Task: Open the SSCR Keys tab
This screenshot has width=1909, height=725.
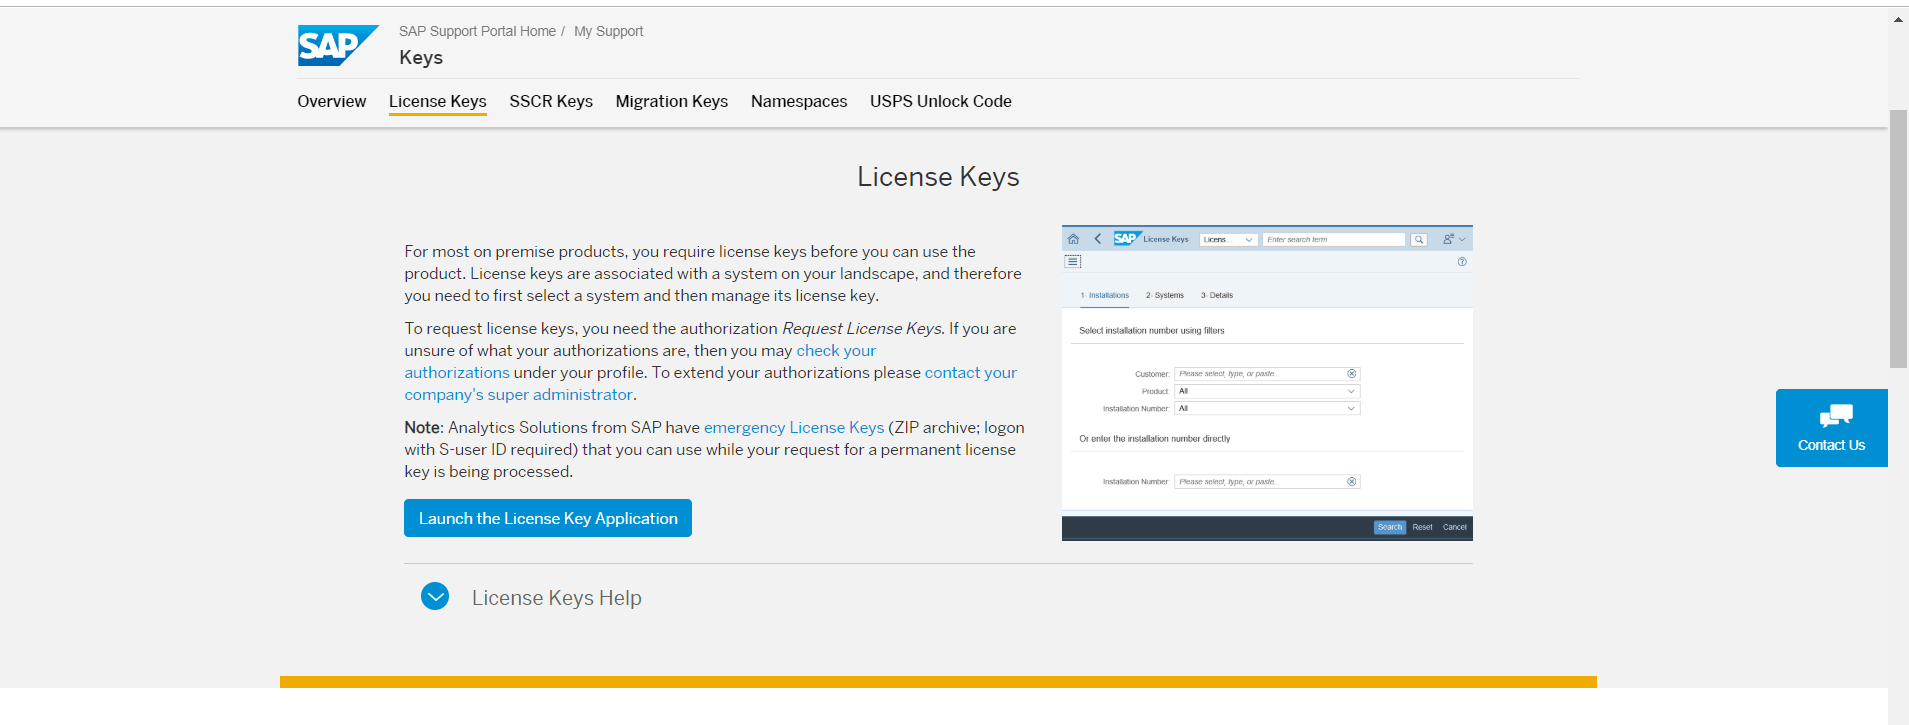Action: [x=551, y=101]
